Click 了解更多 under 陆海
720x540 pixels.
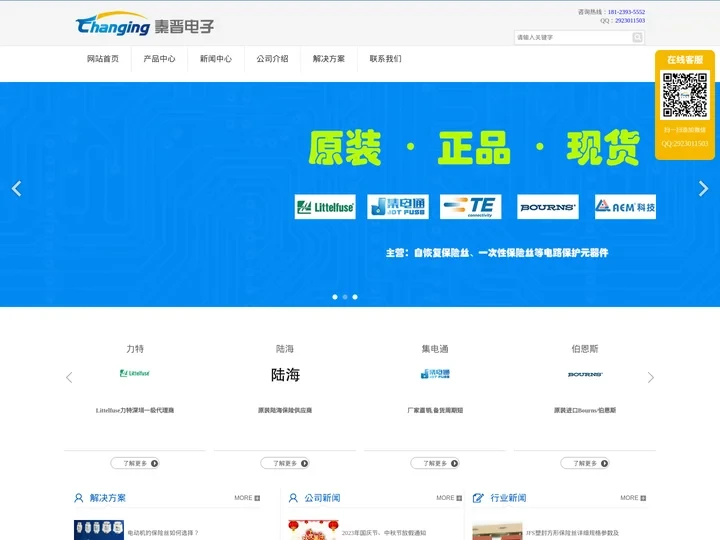(x=285, y=463)
